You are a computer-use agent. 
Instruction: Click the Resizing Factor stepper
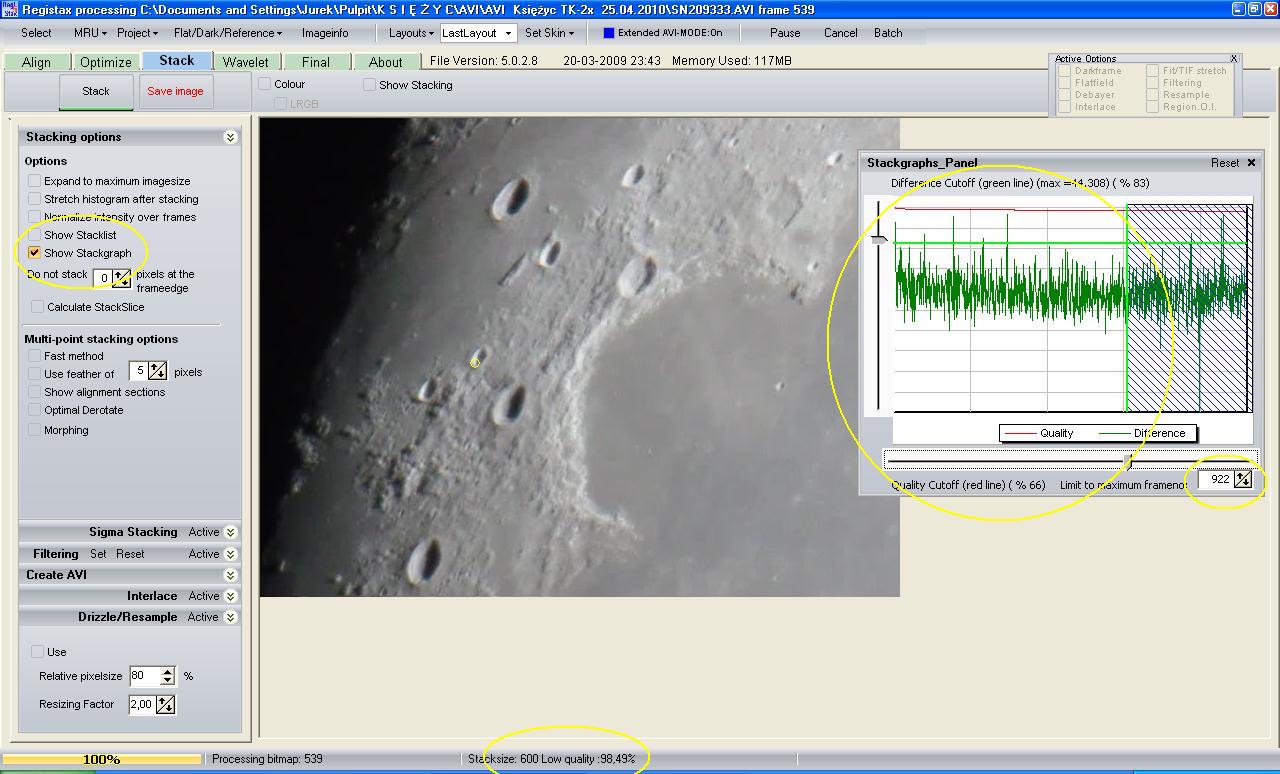[166, 705]
